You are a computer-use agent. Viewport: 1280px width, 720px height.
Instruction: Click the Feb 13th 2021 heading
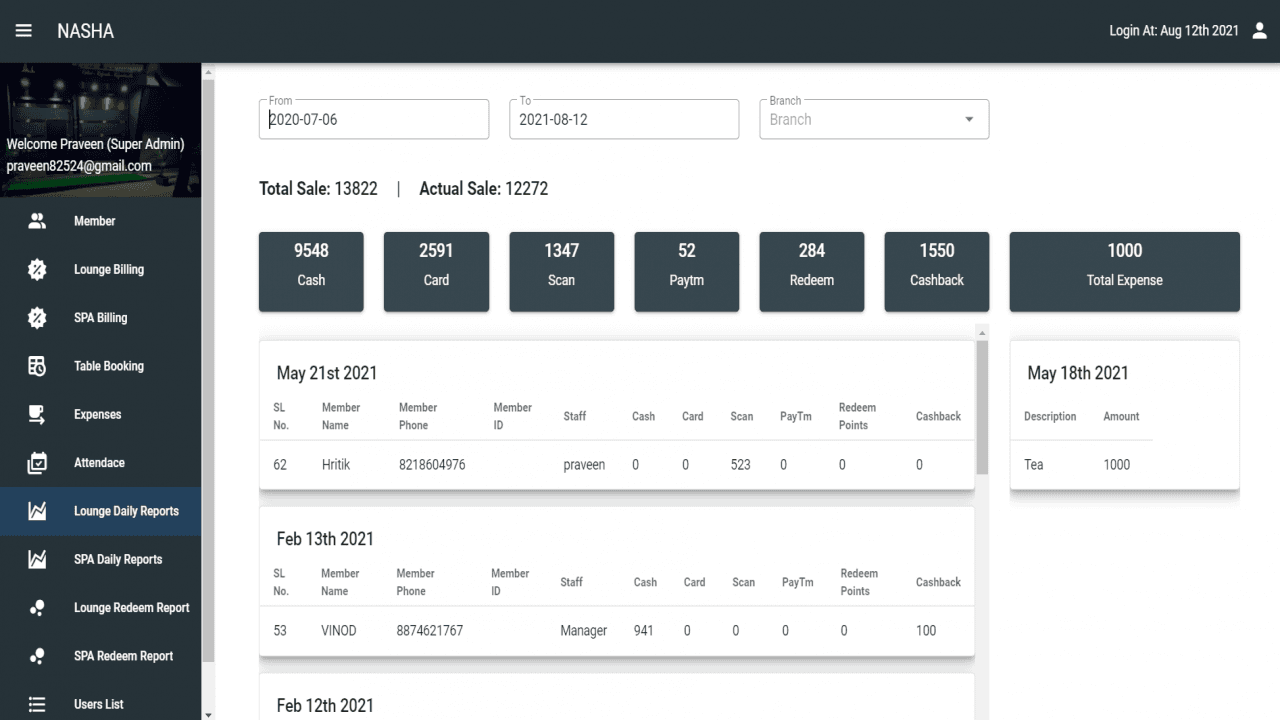325,539
